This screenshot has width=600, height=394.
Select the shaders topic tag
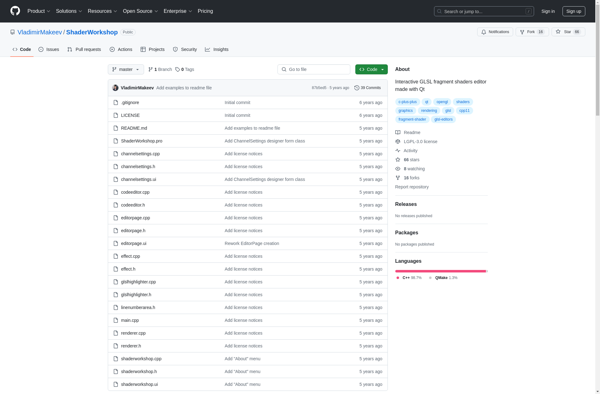point(463,102)
